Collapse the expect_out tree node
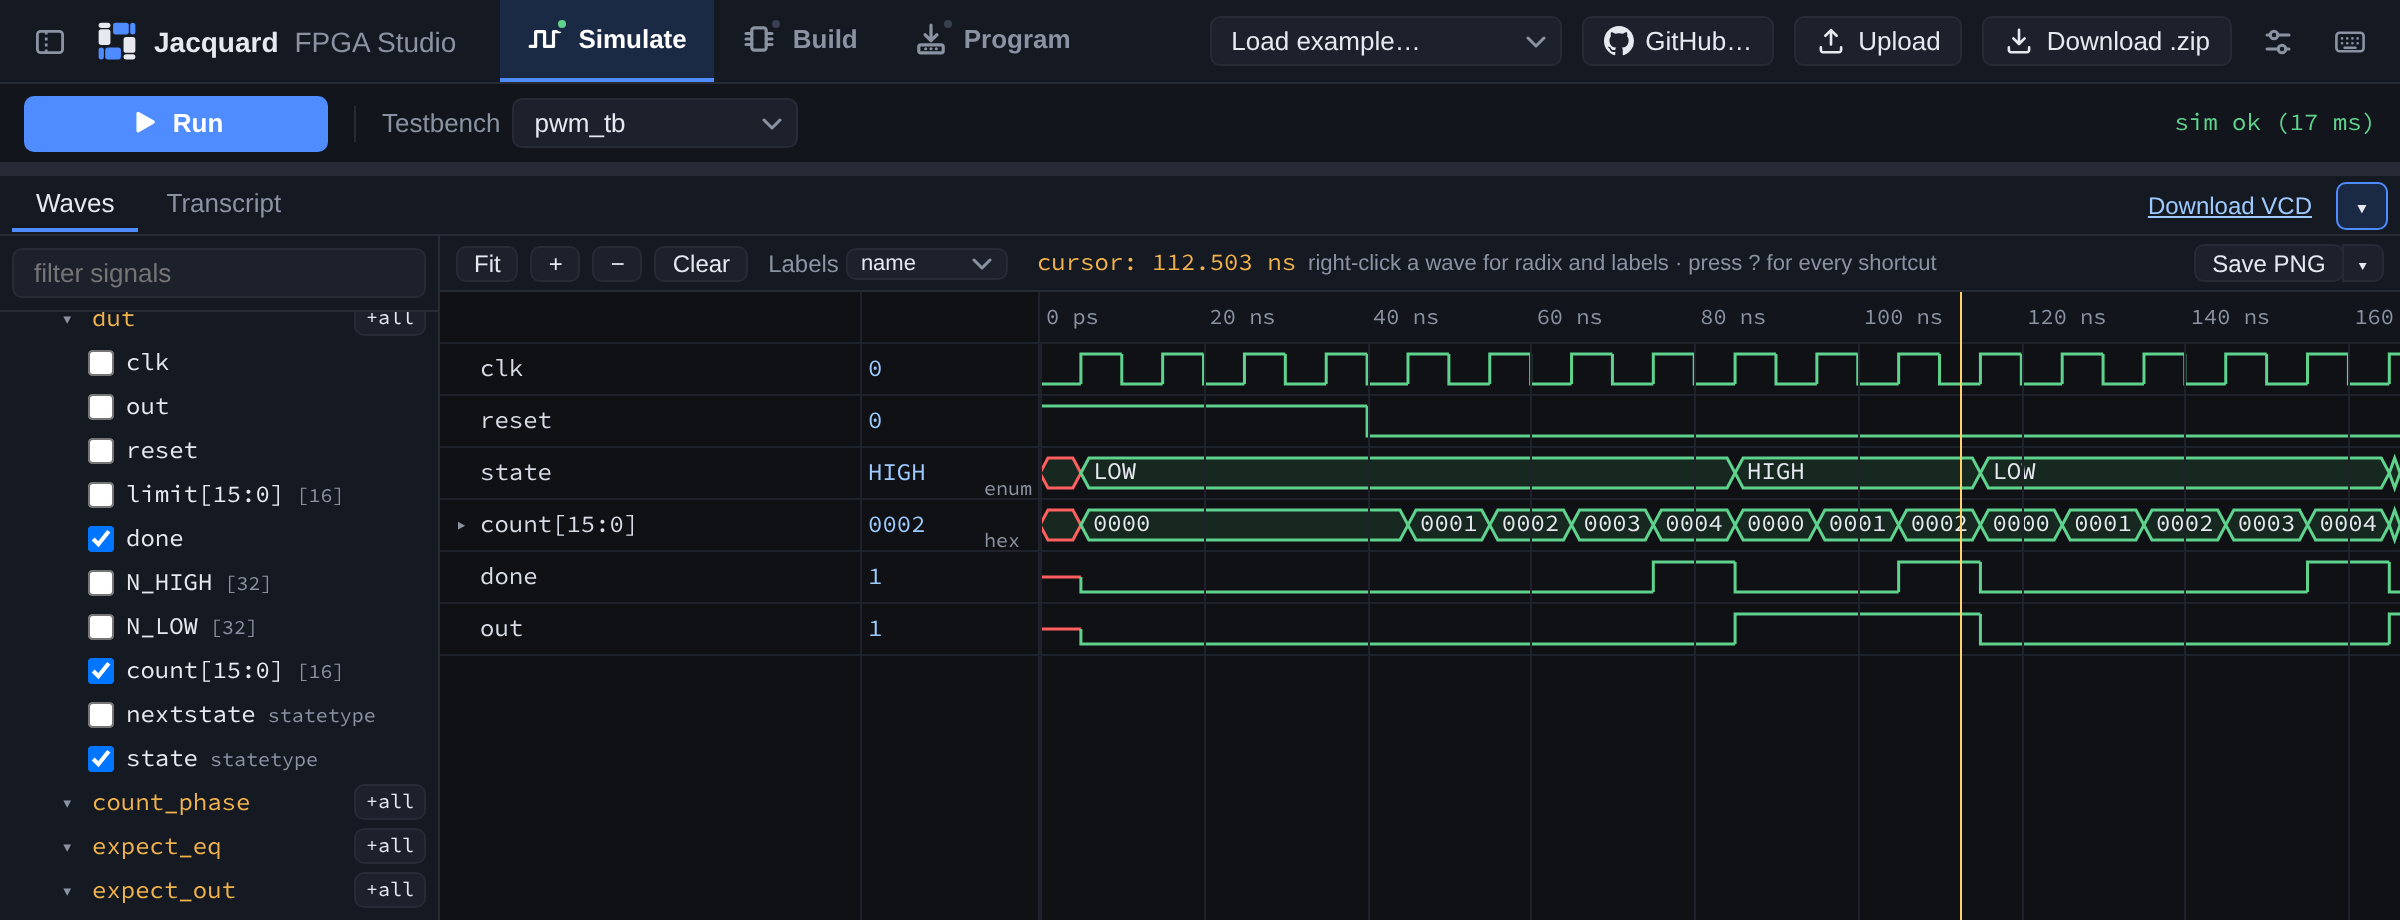This screenshot has height=920, width=2400. [x=67, y=891]
